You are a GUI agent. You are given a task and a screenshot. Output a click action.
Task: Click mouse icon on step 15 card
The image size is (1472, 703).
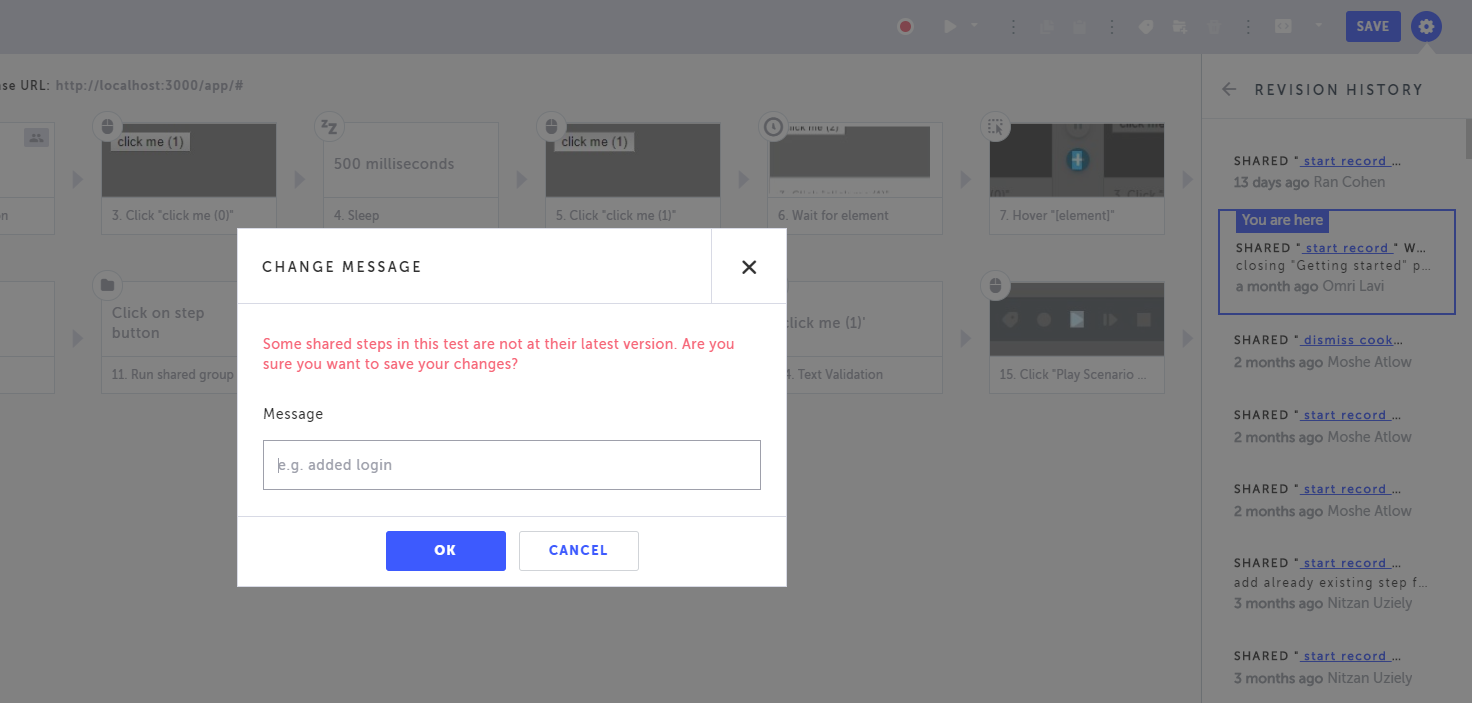tap(995, 285)
